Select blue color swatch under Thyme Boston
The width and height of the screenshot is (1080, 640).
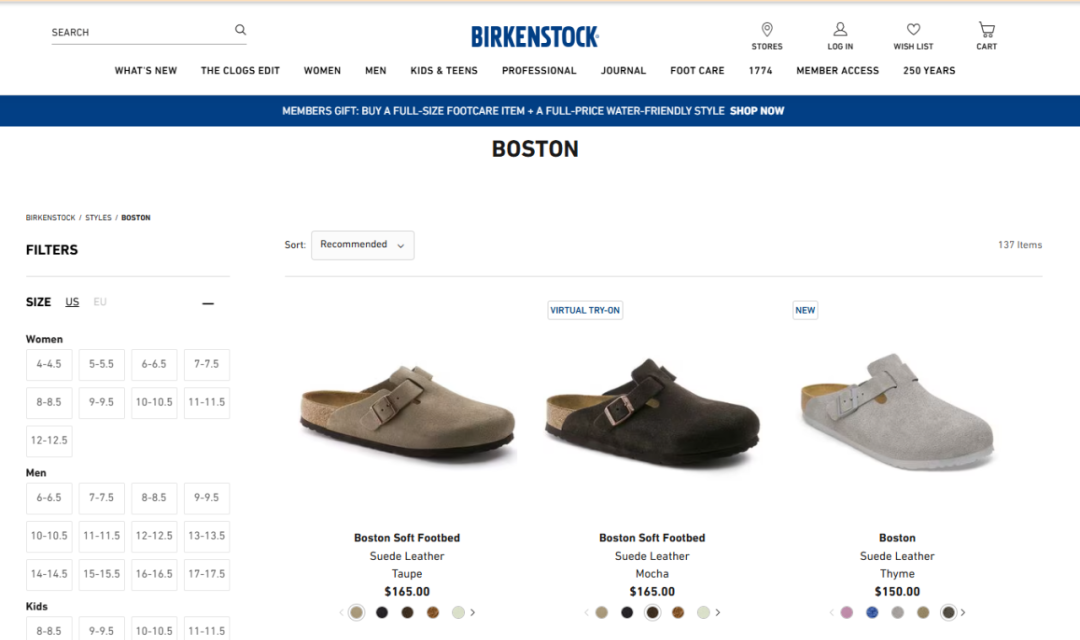(x=872, y=612)
